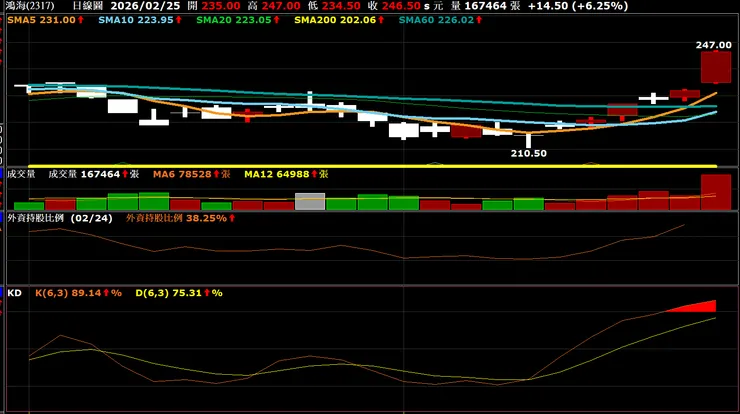Click the date 2026/02/25

point(145,6)
